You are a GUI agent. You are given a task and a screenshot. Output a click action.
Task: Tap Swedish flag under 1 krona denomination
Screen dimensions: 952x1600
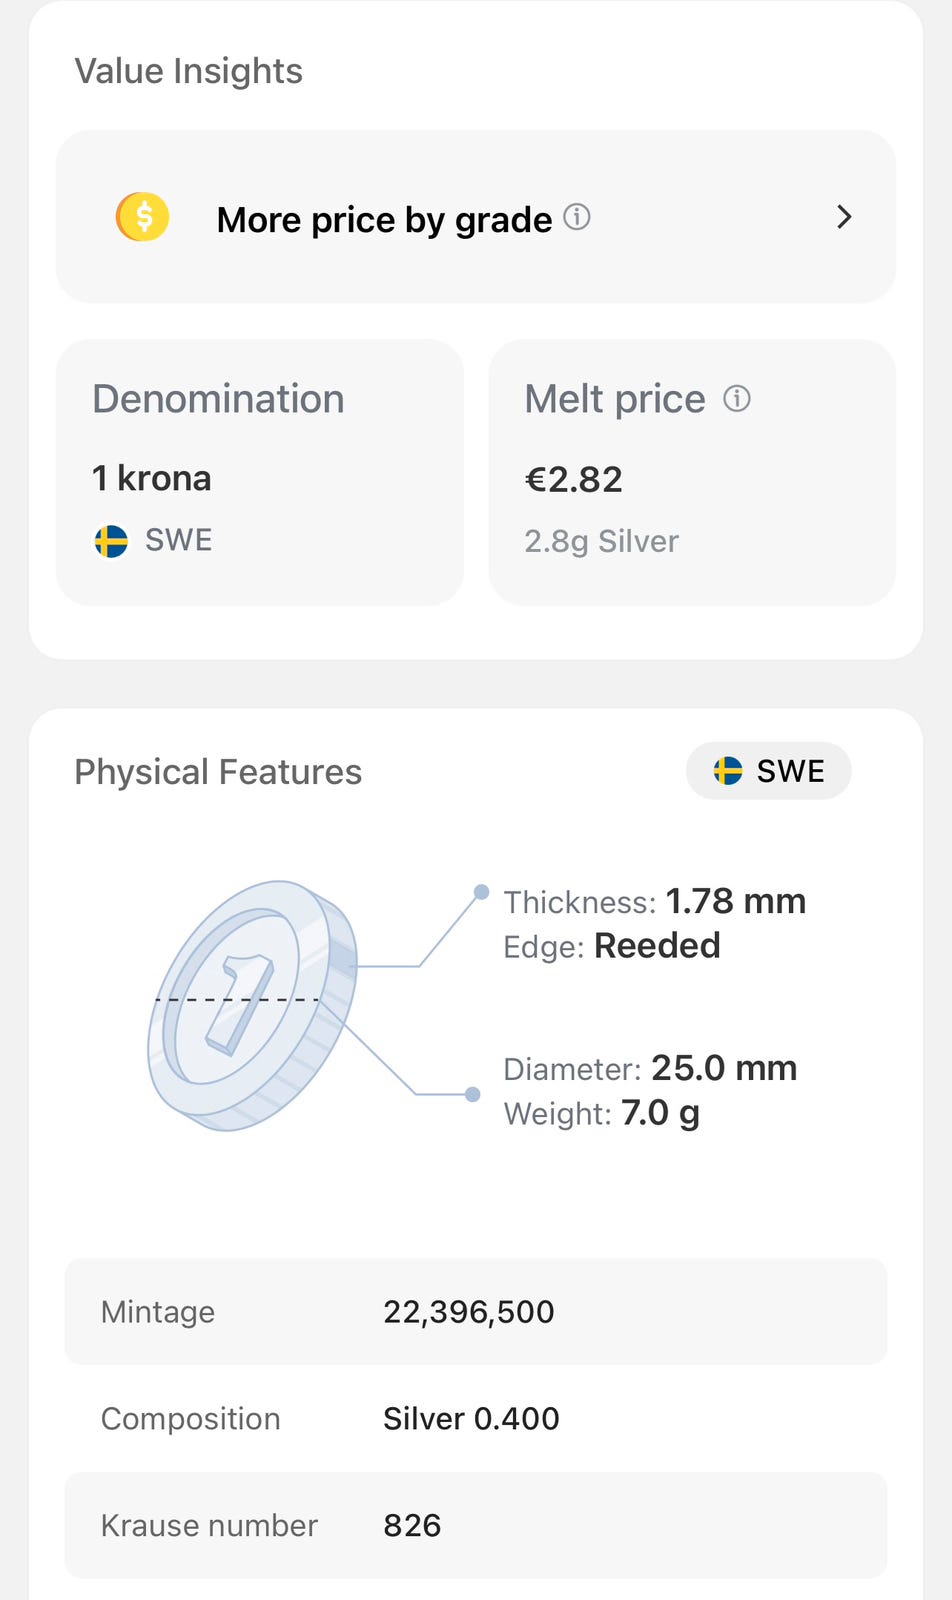[111, 541]
